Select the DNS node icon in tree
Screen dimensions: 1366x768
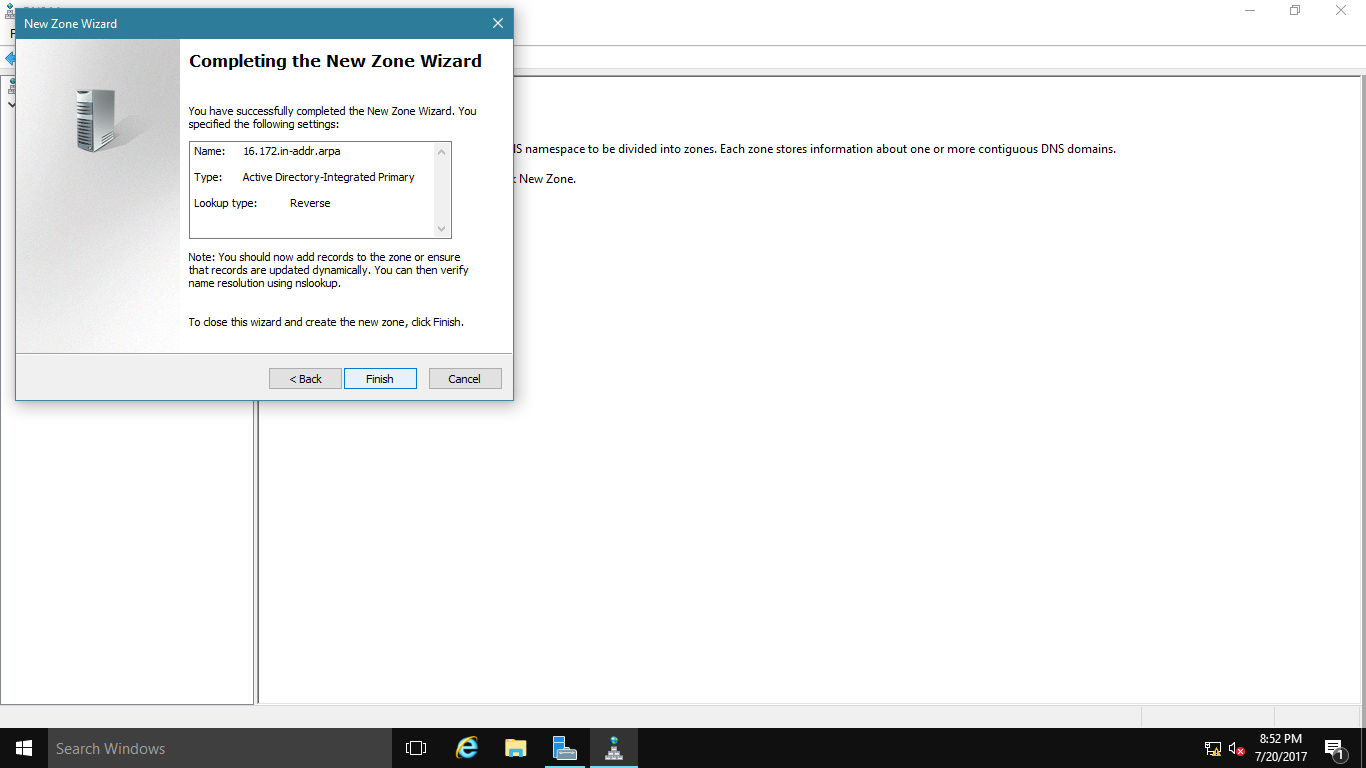[11, 88]
